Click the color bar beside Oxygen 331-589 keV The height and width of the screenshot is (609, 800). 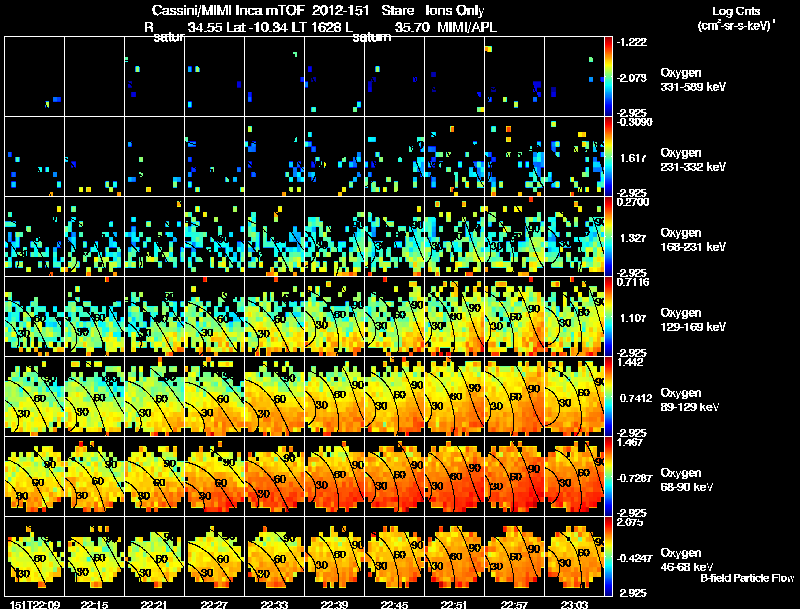tap(608, 76)
